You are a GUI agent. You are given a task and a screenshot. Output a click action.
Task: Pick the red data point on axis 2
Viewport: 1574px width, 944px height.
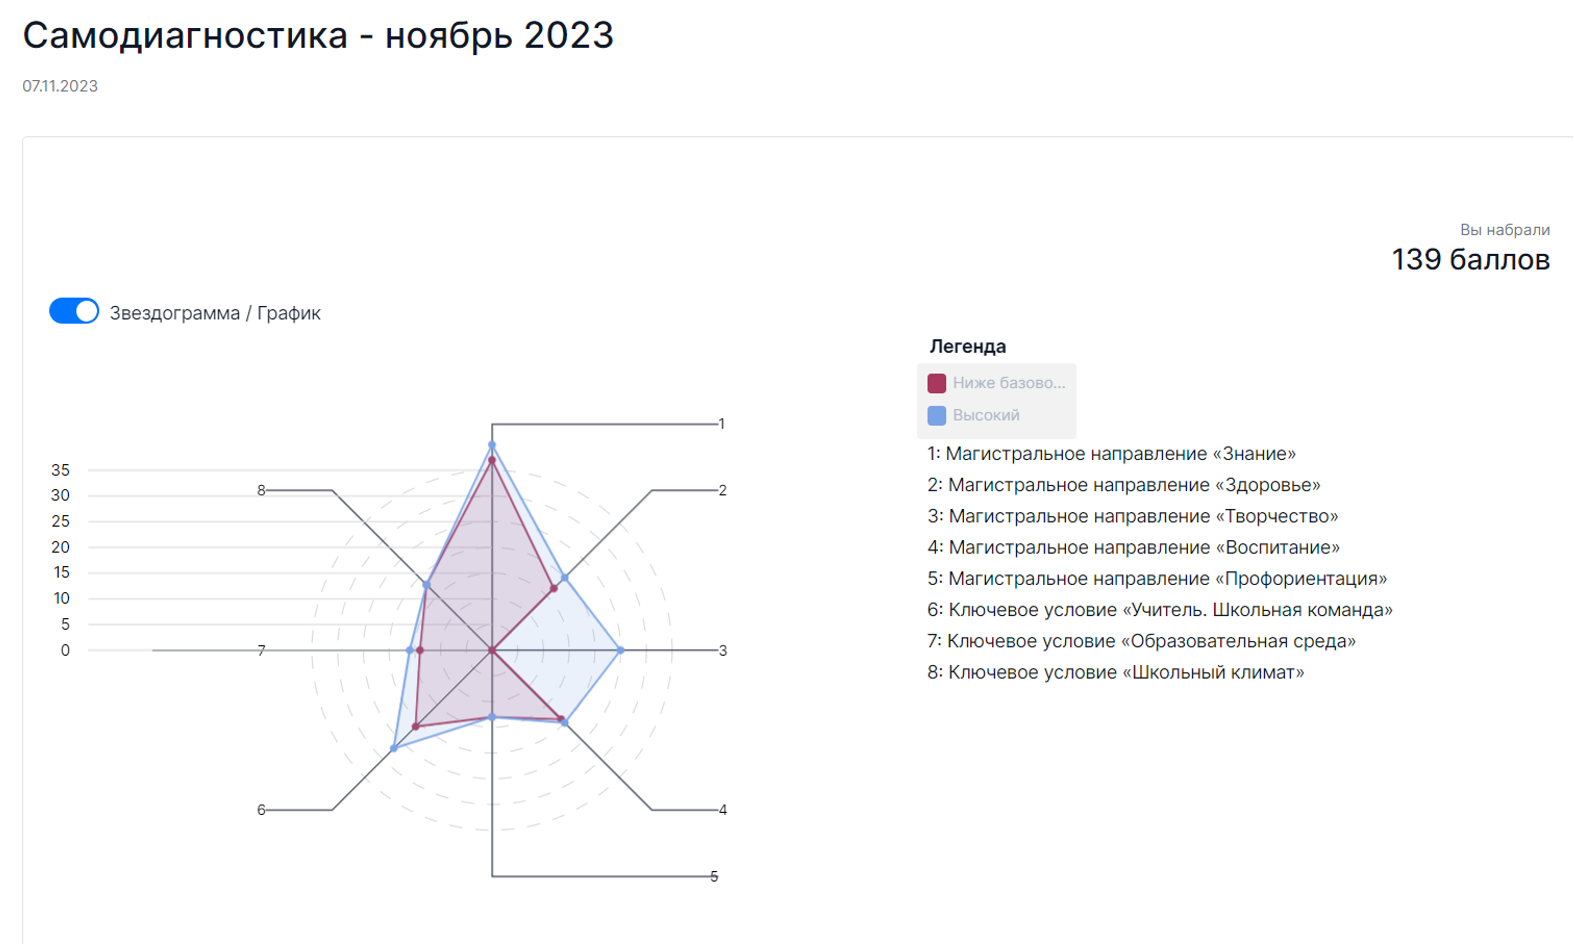(554, 589)
